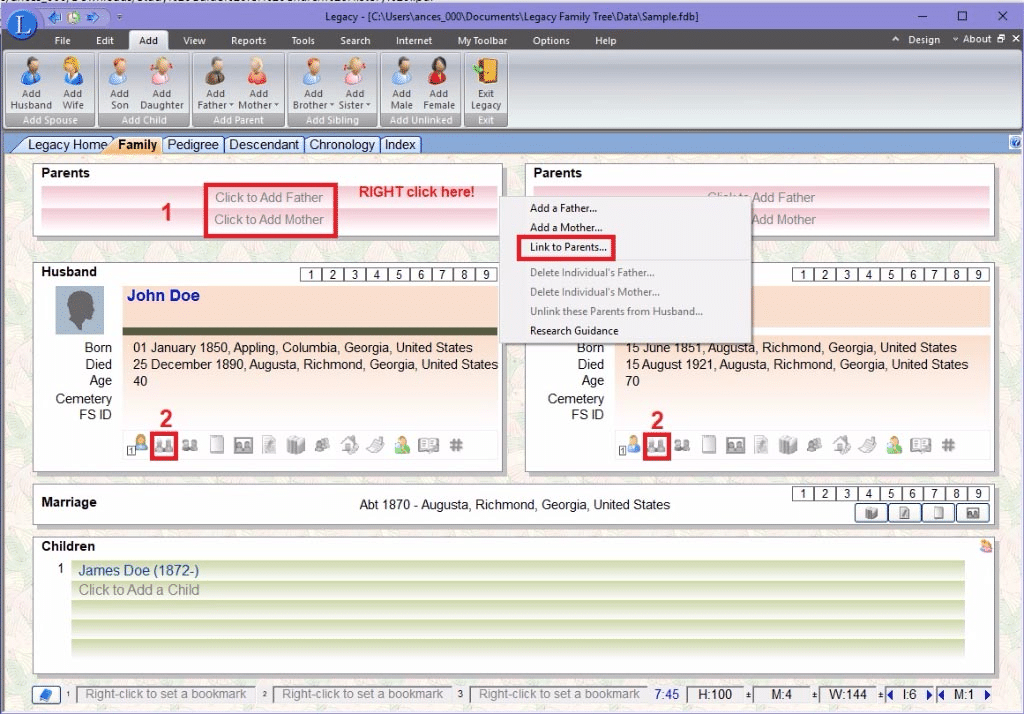Click to Add Mother for husband
Screen dimensions: 1024x714
point(269,219)
